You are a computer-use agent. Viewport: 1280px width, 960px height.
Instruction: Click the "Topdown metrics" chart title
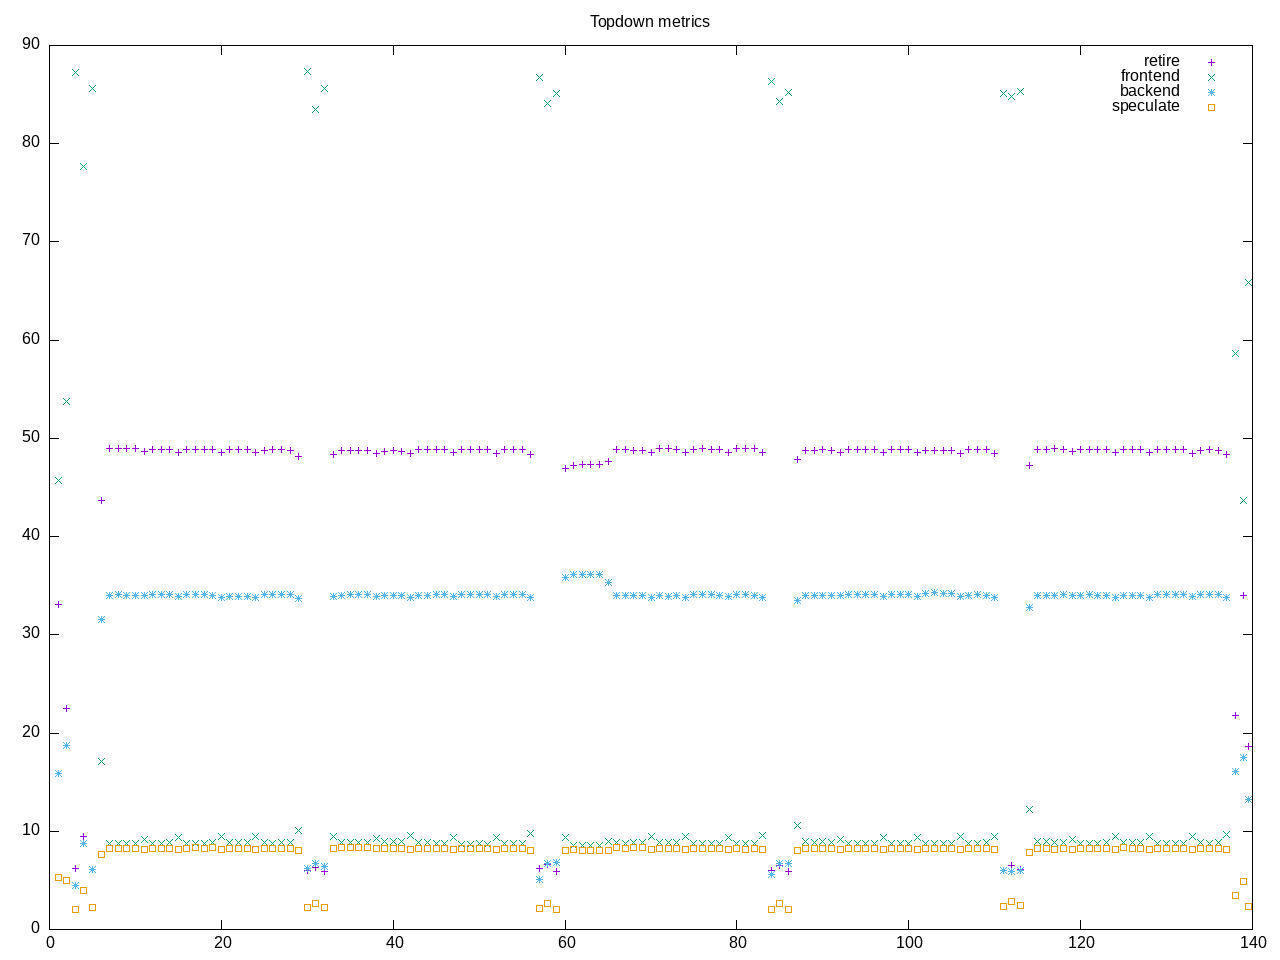[x=649, y=21]
